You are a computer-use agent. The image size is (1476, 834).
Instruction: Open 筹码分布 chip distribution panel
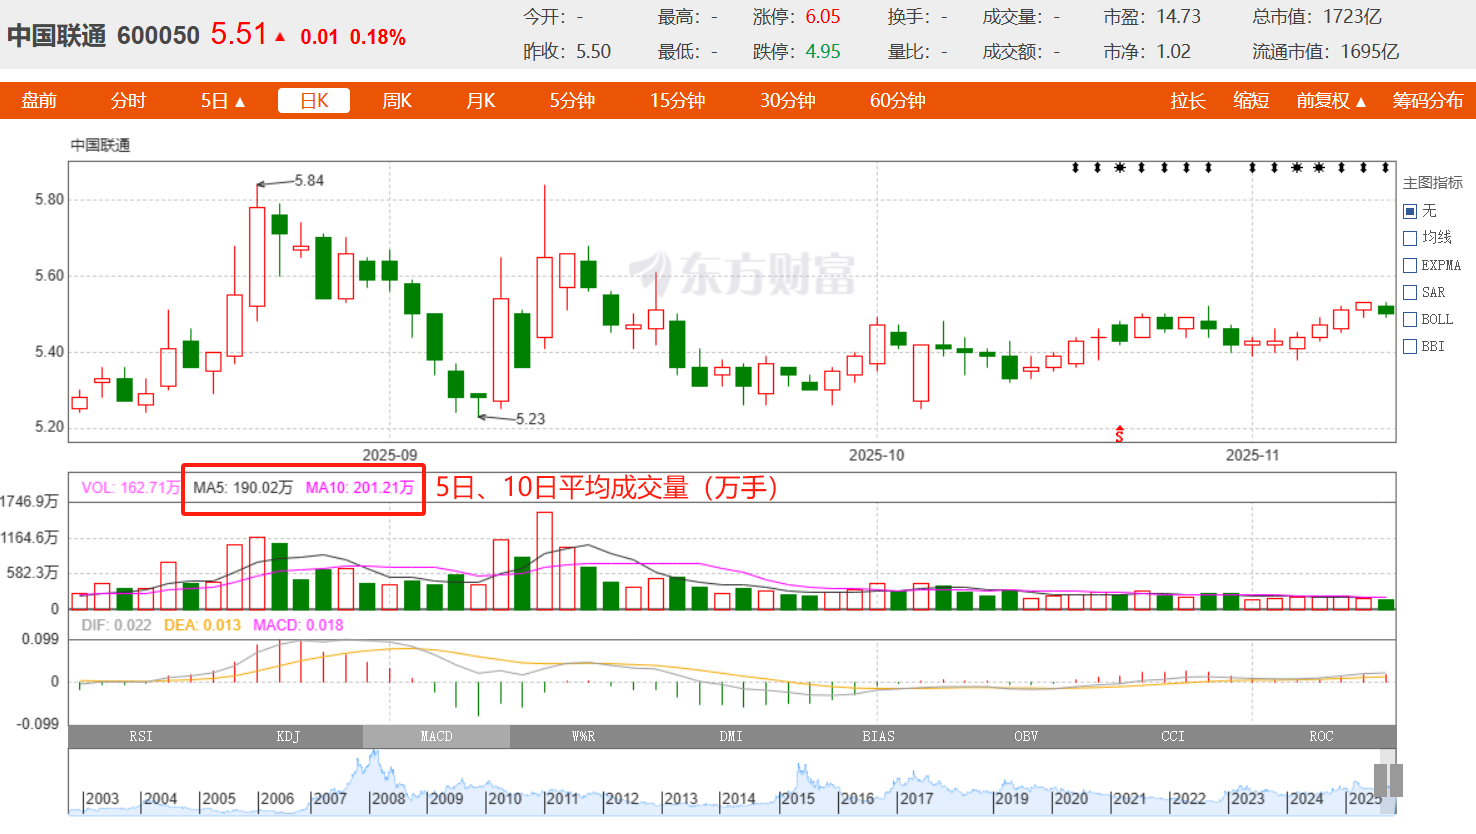tap(1428, 101)
